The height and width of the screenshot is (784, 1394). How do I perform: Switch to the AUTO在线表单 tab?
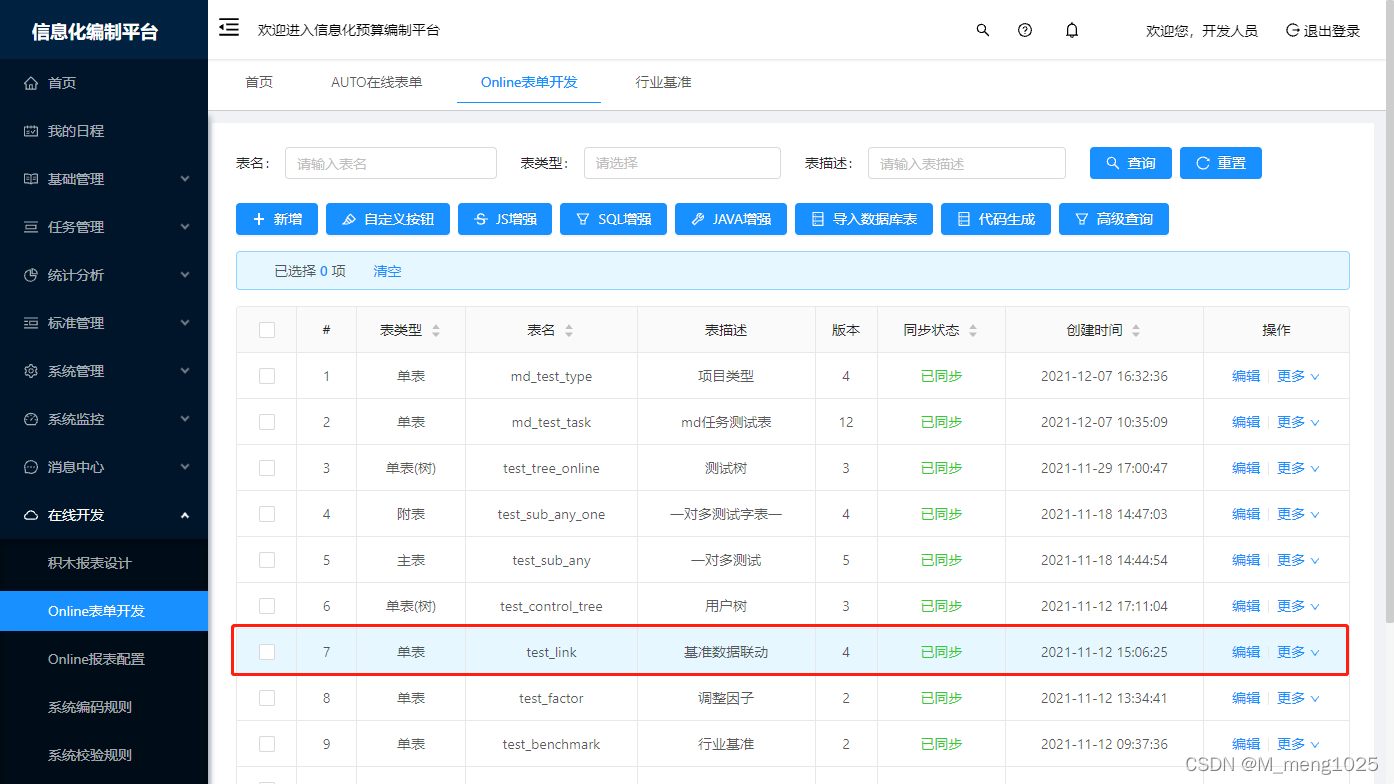[377, 83]
